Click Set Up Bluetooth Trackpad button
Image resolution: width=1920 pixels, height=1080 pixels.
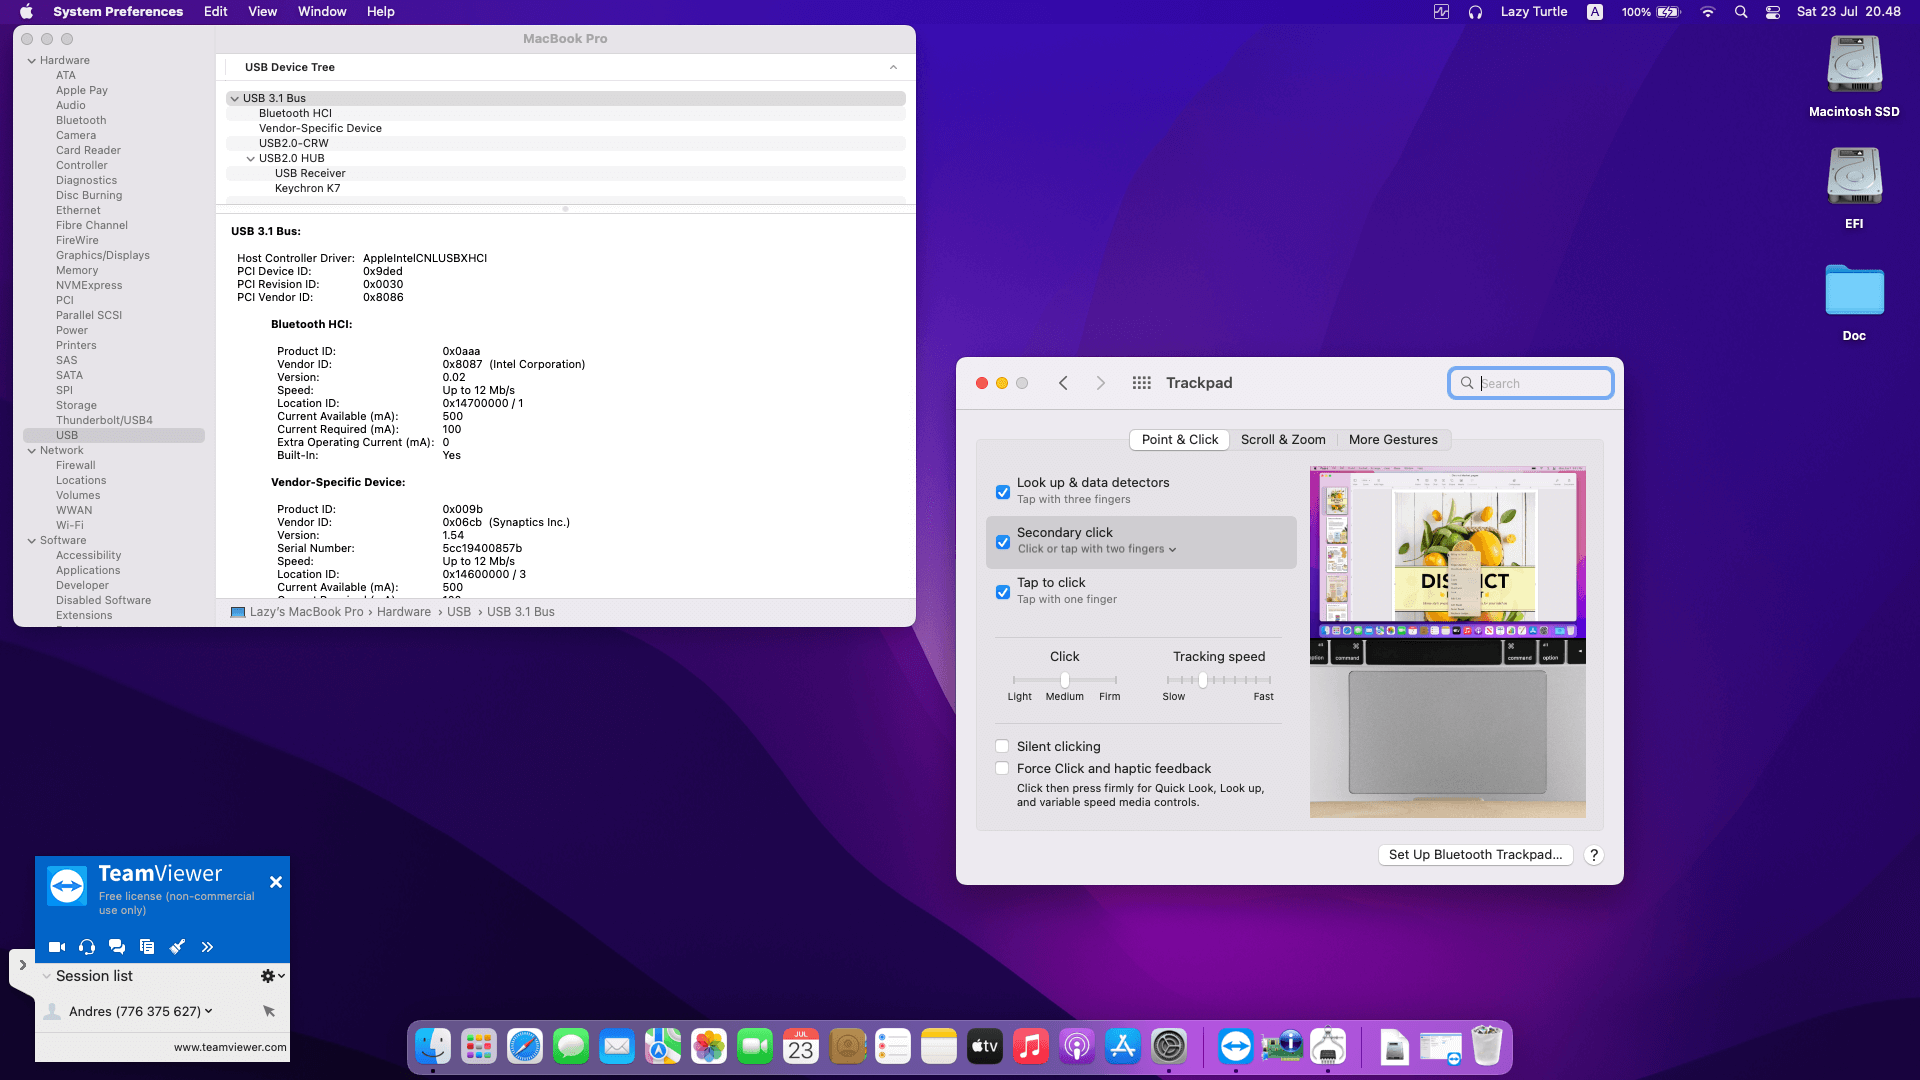1475,854
